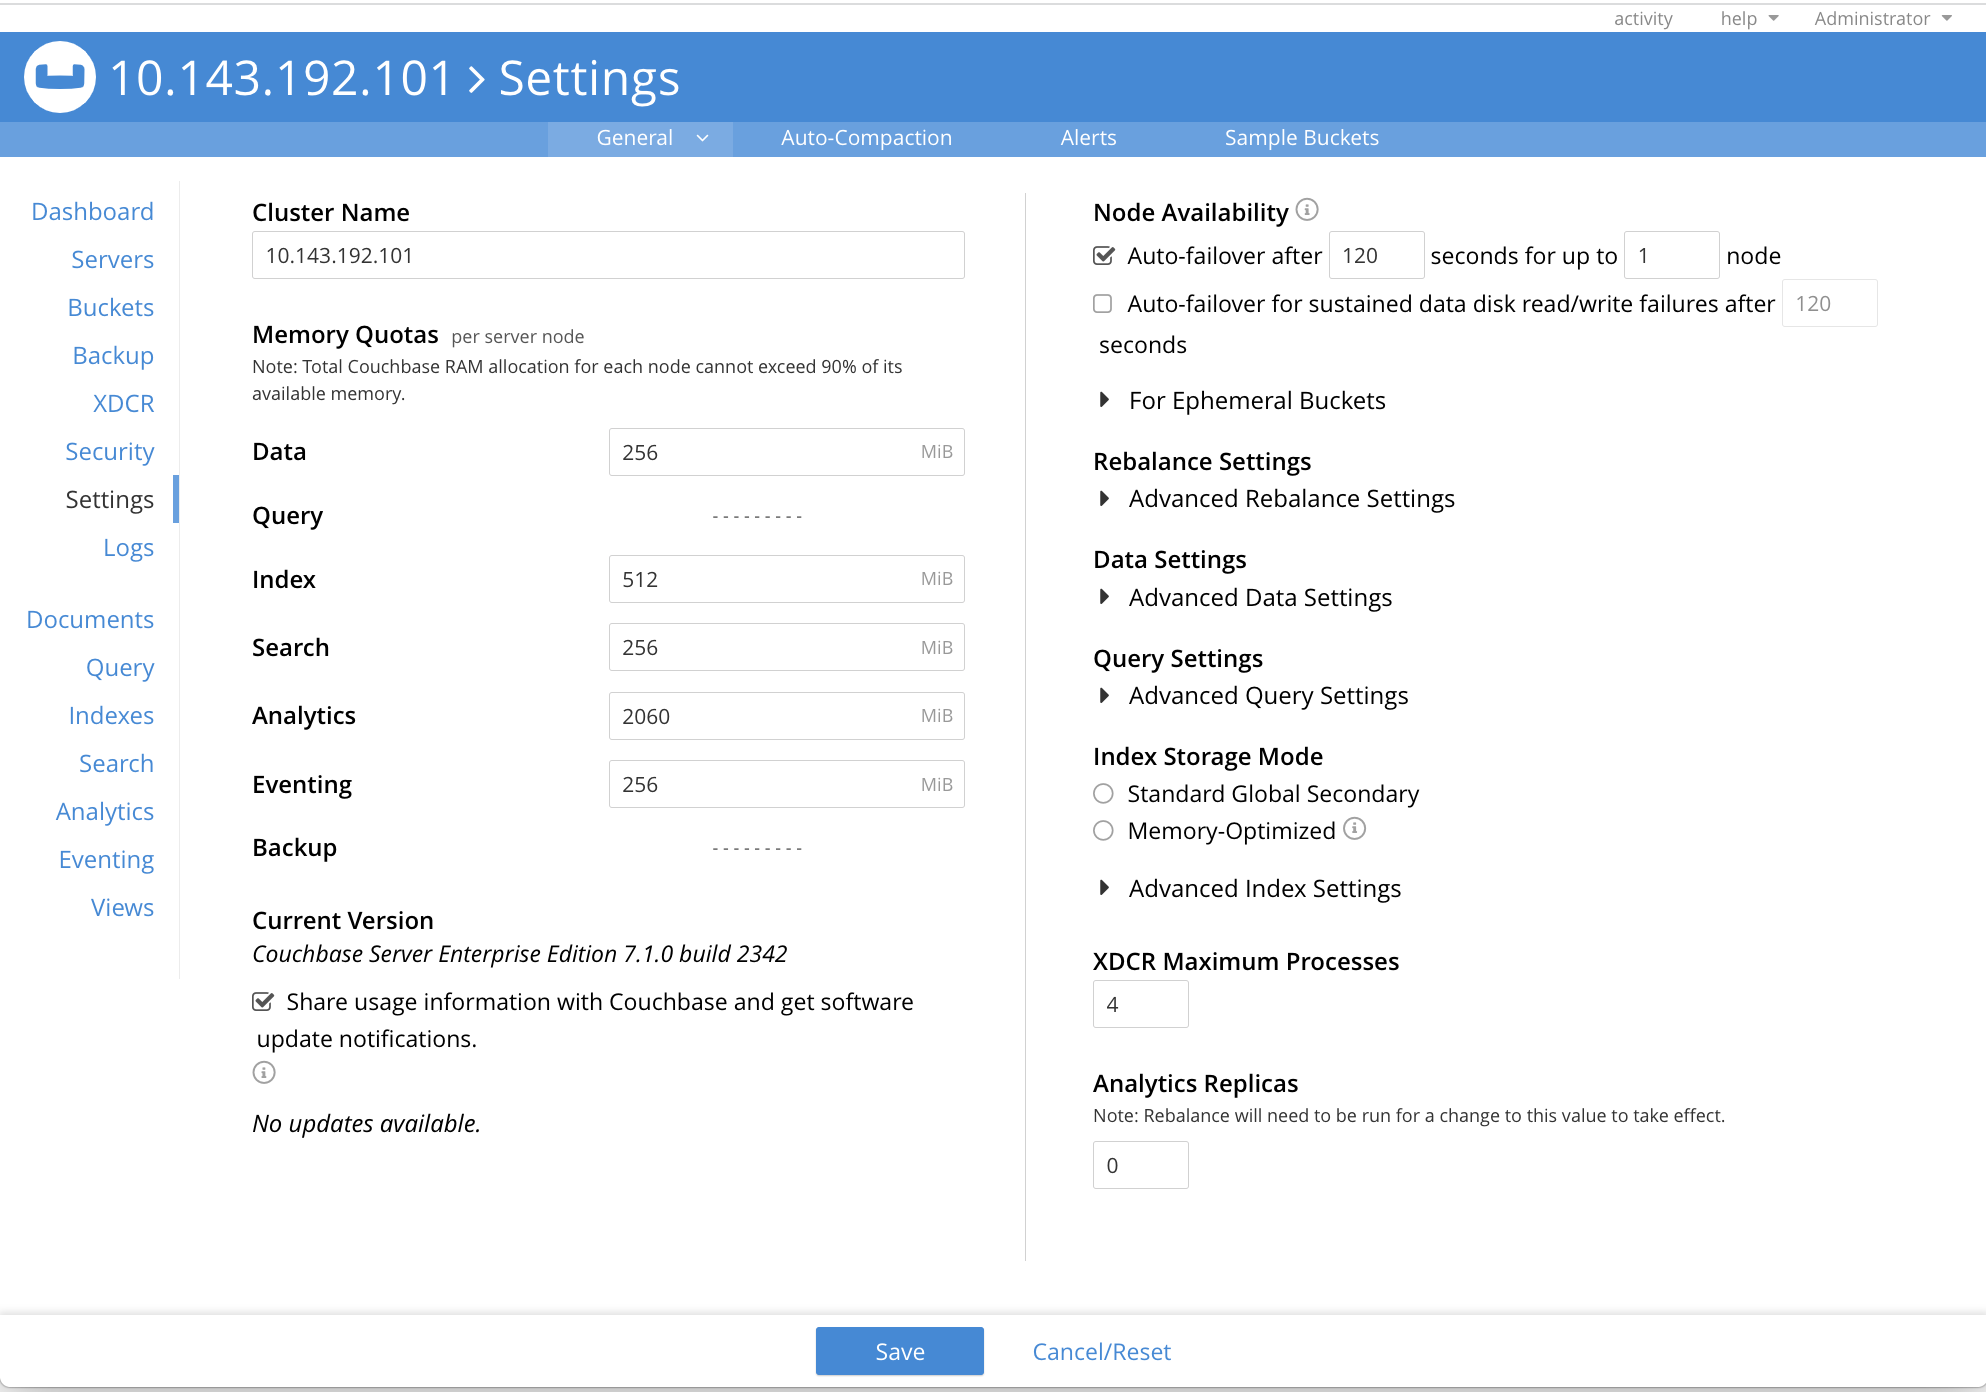This screenshot has height=1392, width=1986.
Task: Click the Cluster Name input field
Action: (x=608, y=256)
